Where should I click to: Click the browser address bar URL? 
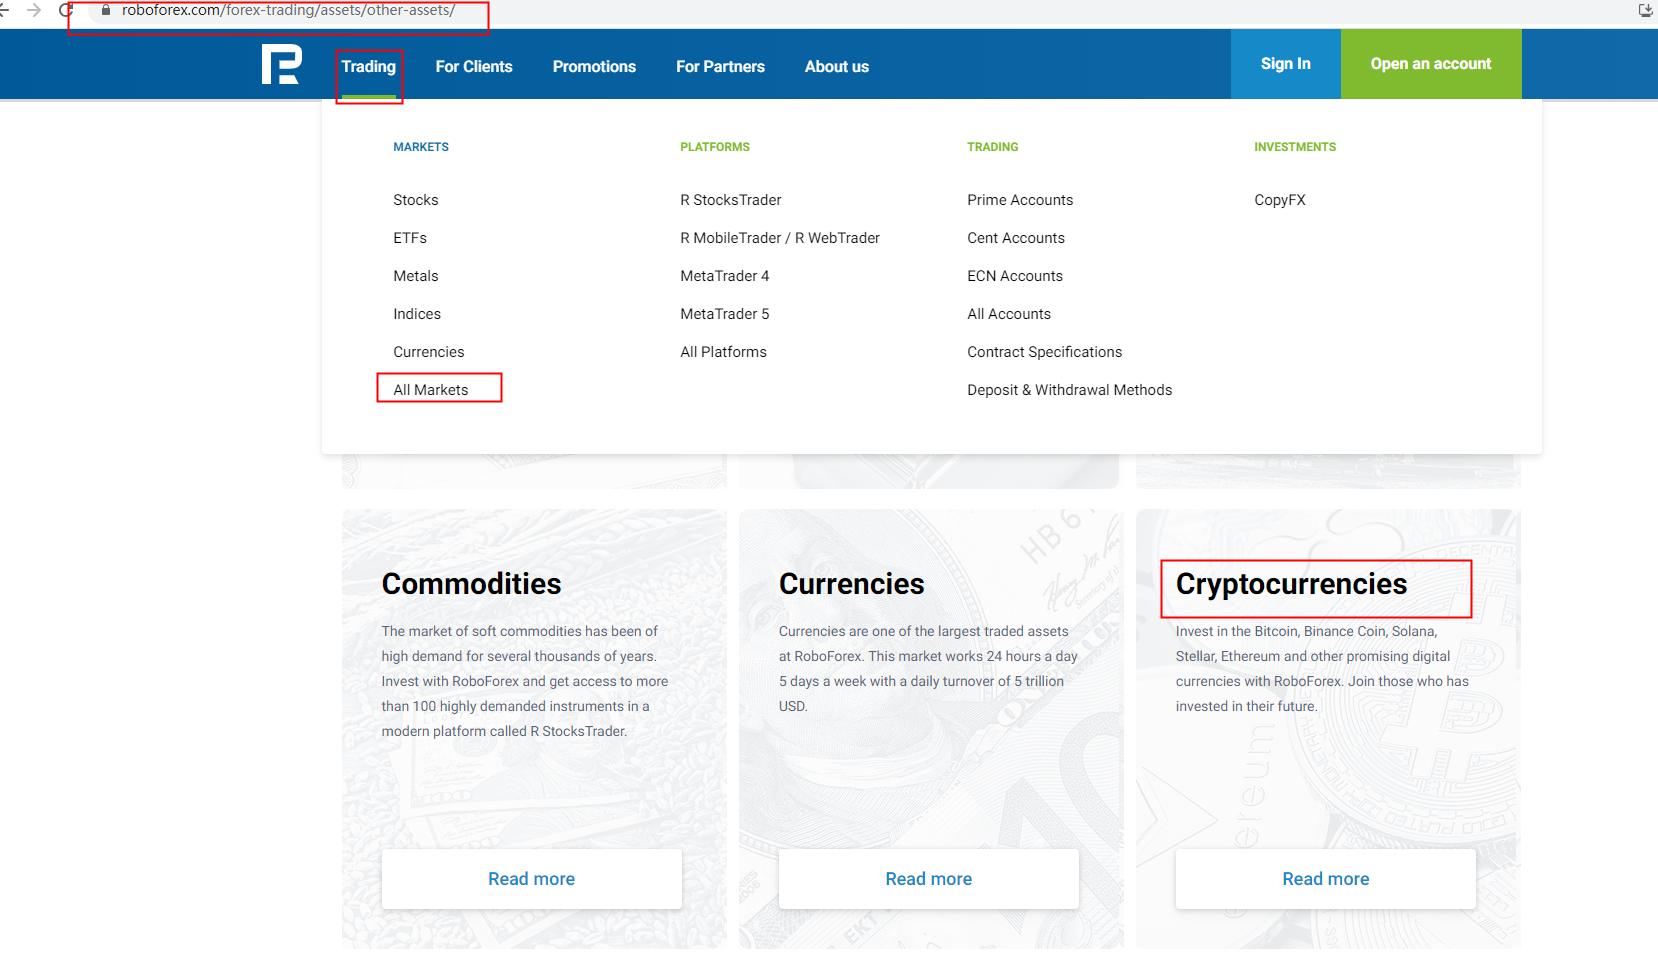(x=288, y=10)
